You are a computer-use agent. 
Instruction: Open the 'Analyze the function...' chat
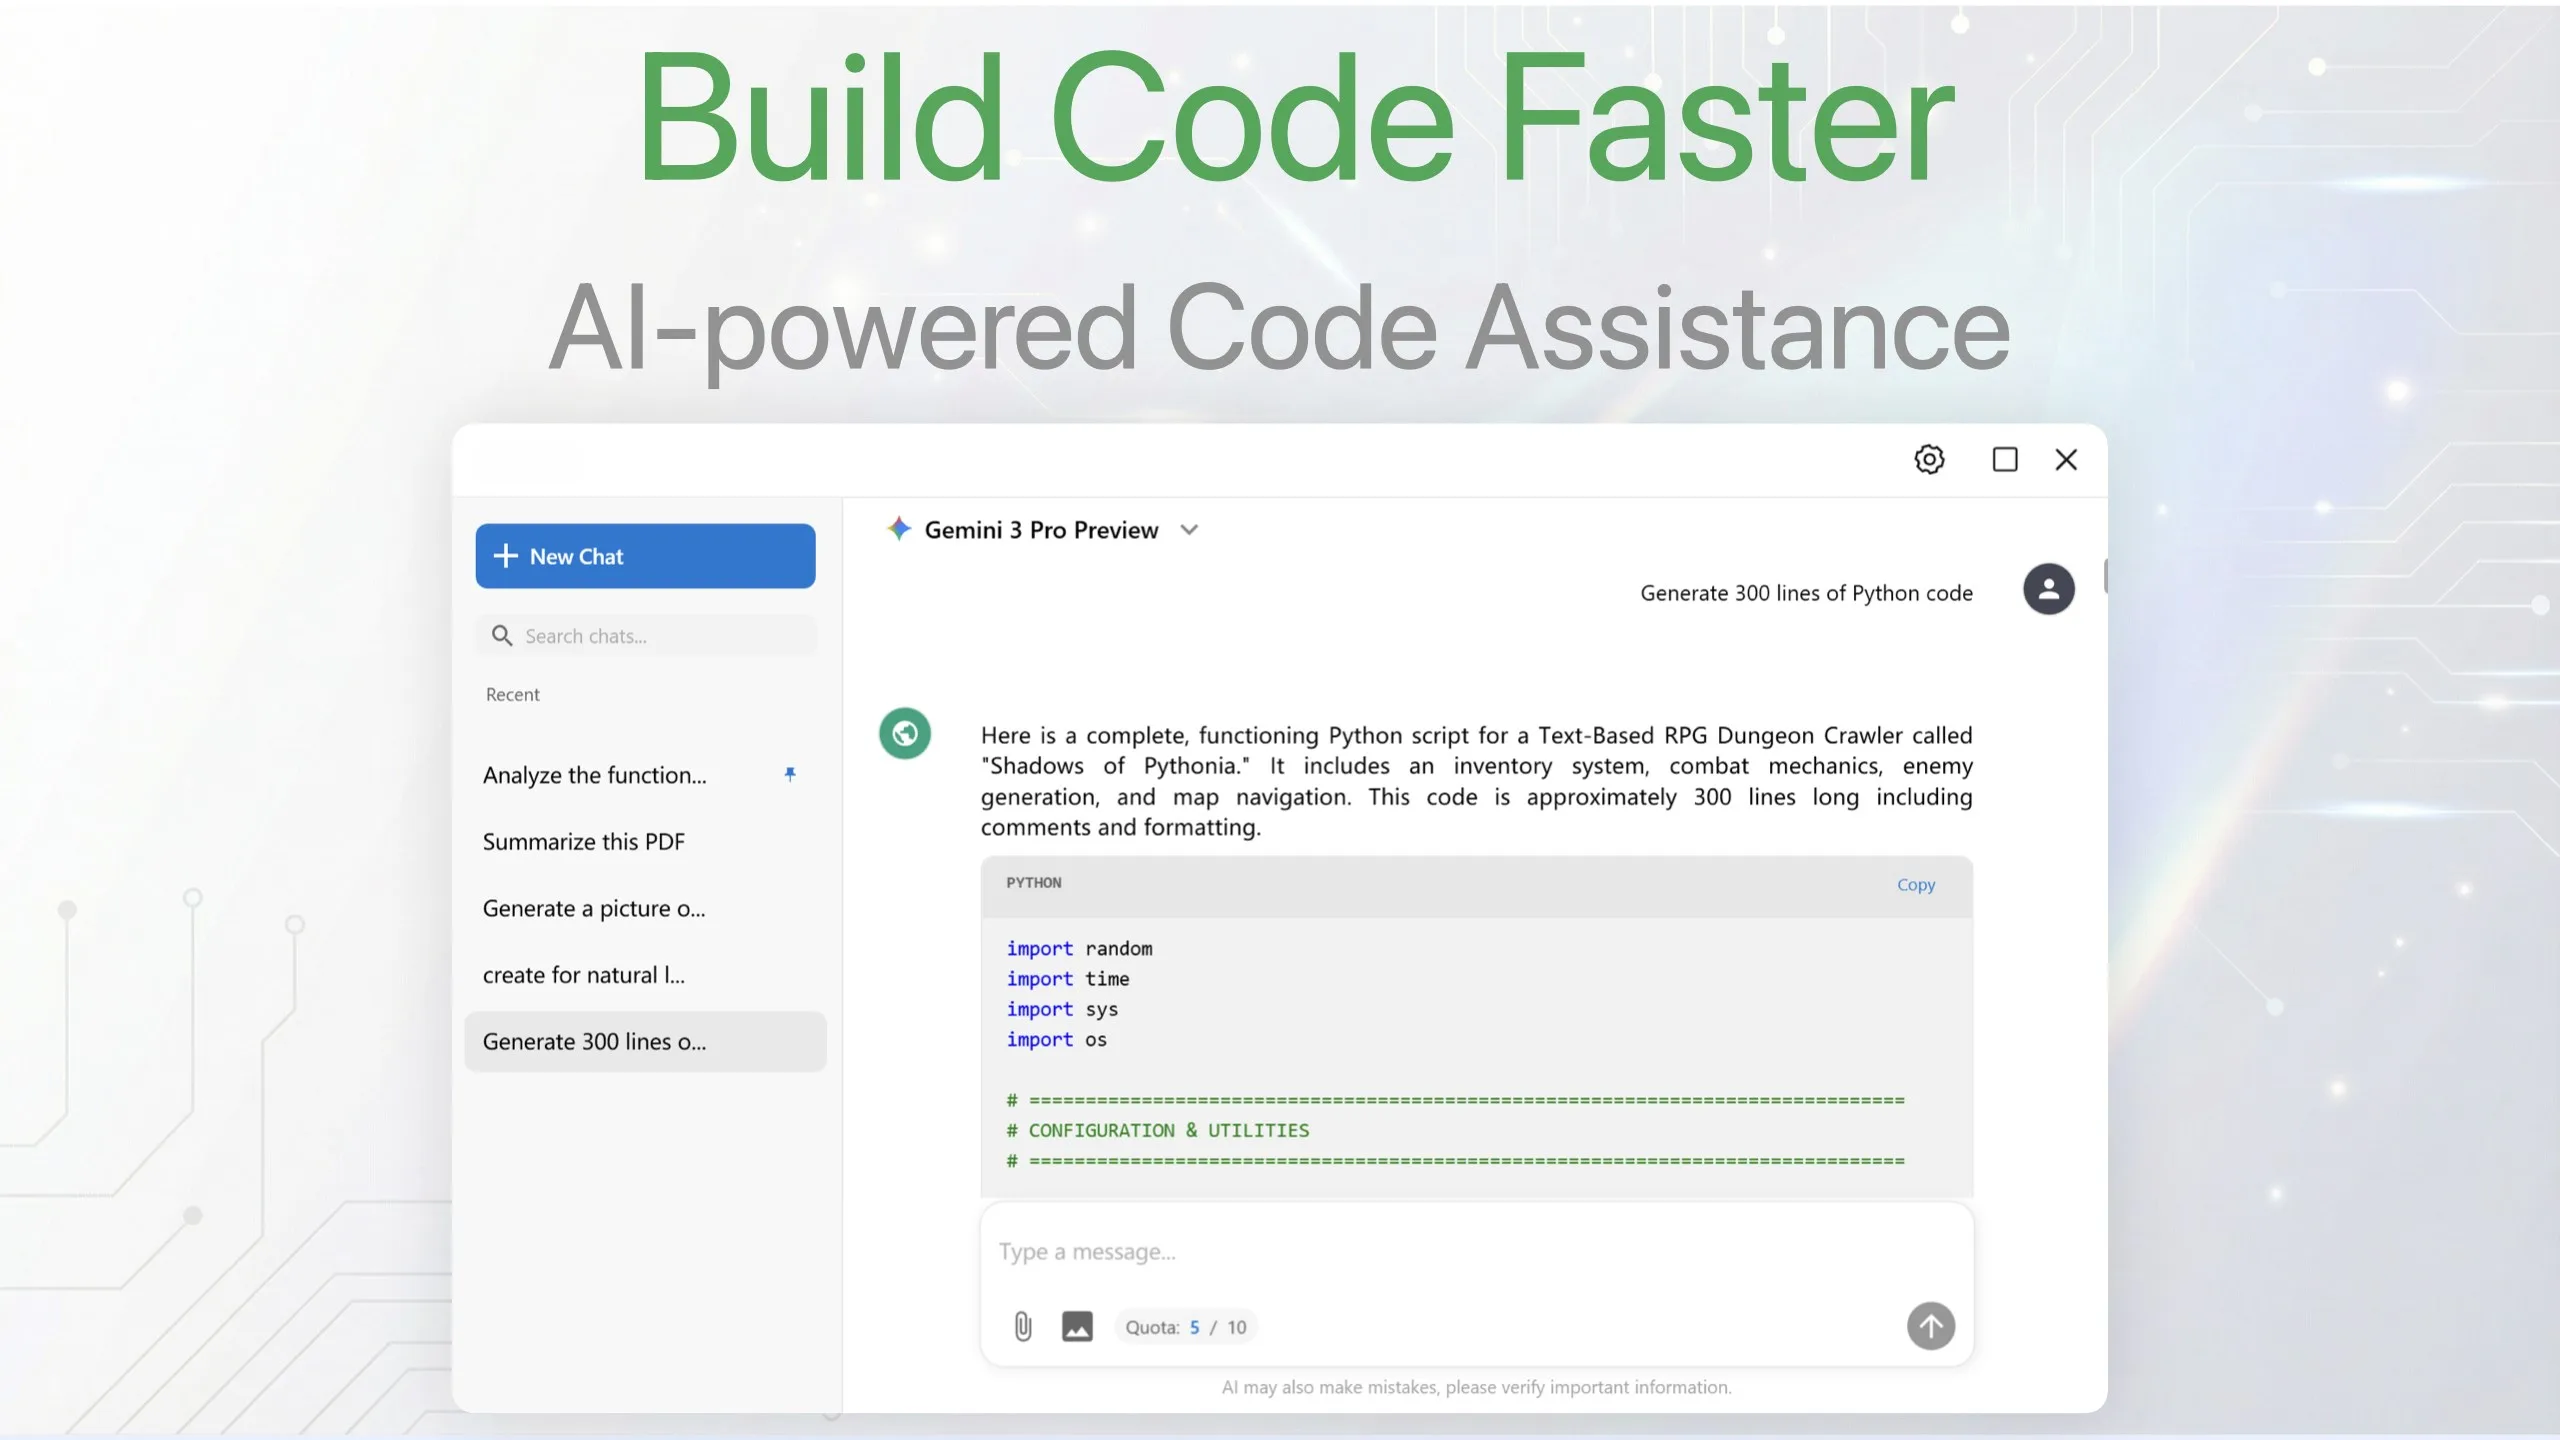[645, 775]
